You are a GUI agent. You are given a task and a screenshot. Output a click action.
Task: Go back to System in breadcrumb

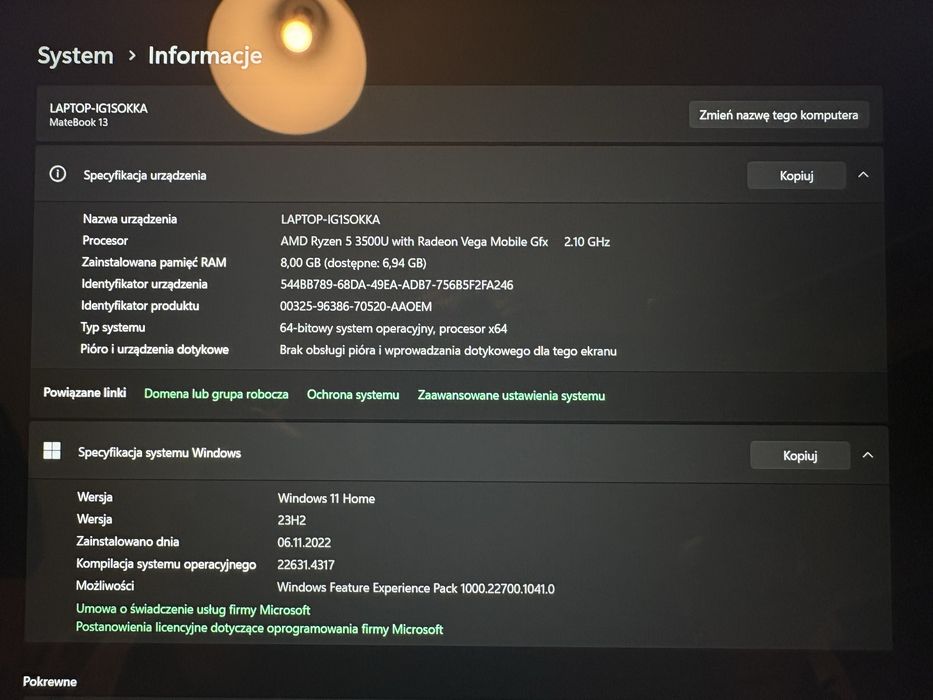tap(76, 55)
